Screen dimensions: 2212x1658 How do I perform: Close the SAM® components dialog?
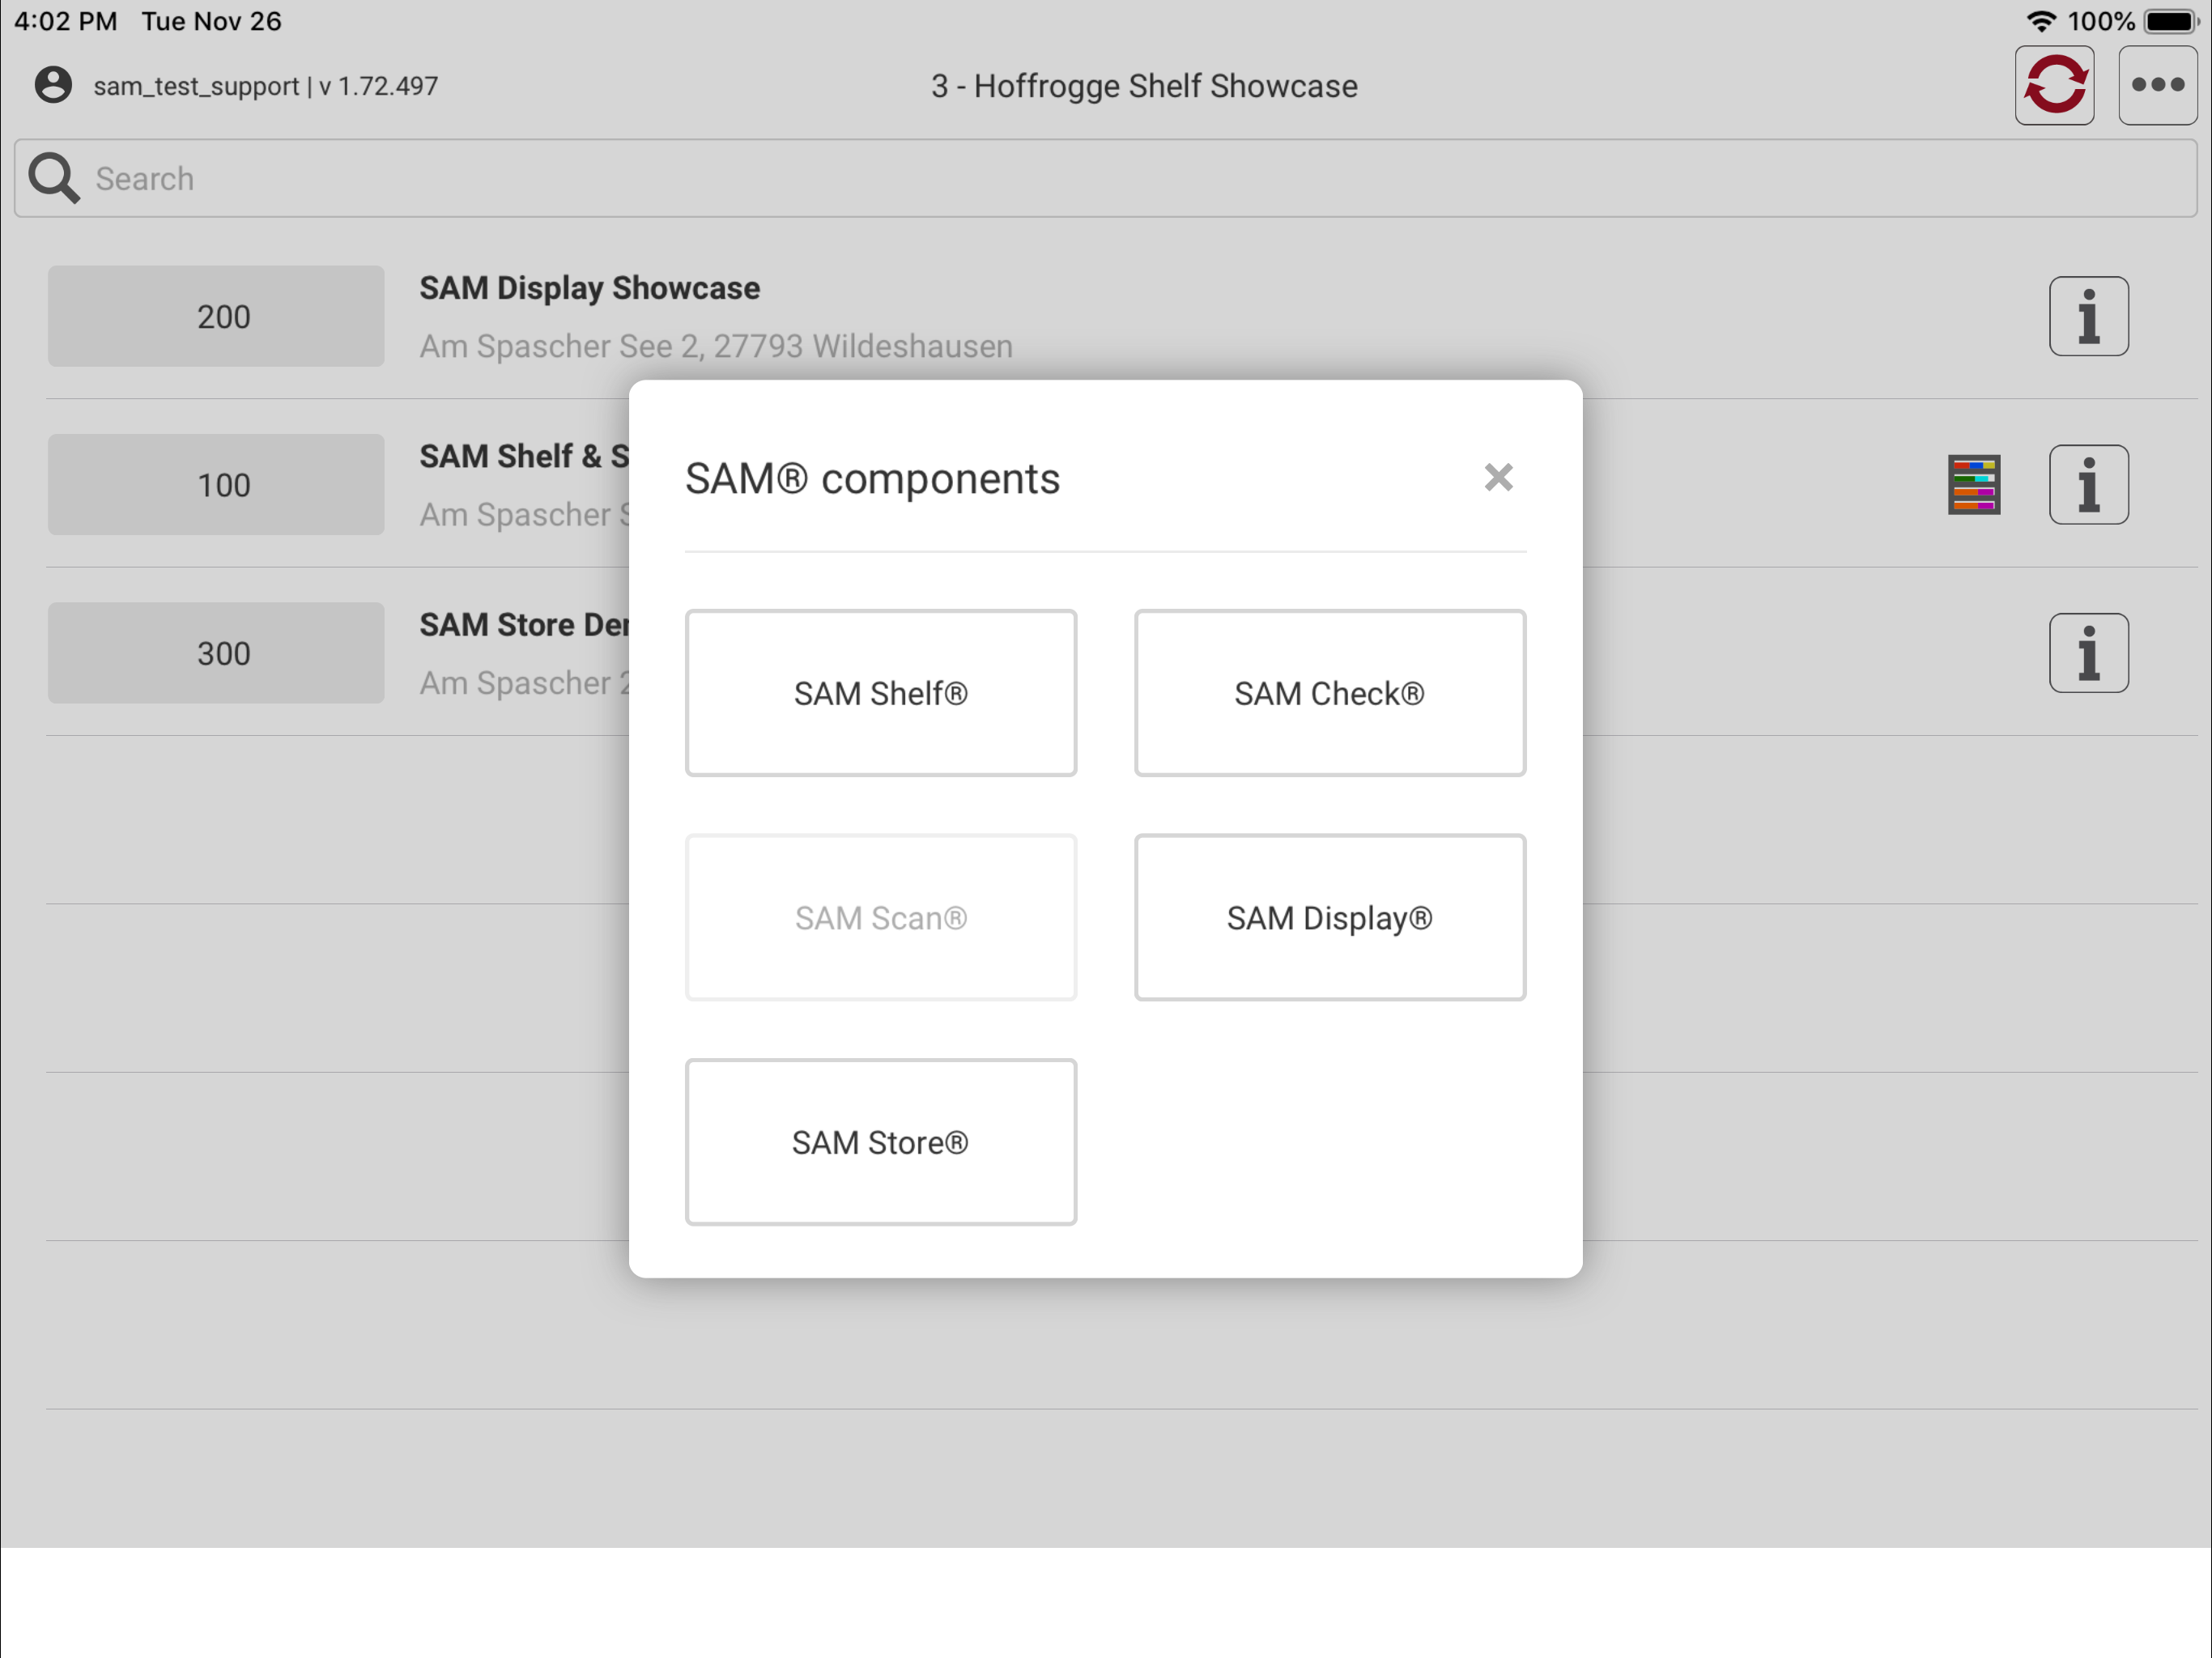pyautogui.click(x=1498, y=478)
